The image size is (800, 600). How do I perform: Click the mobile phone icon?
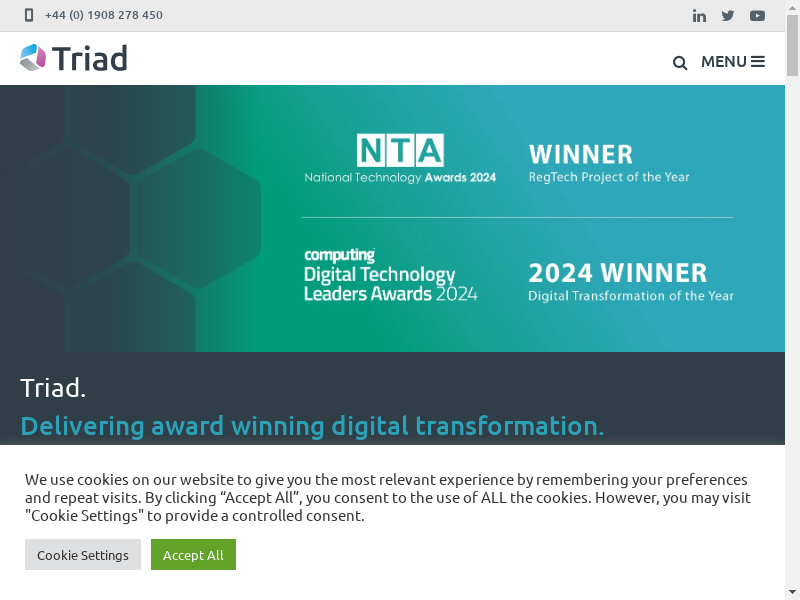[x=29, y=15]
